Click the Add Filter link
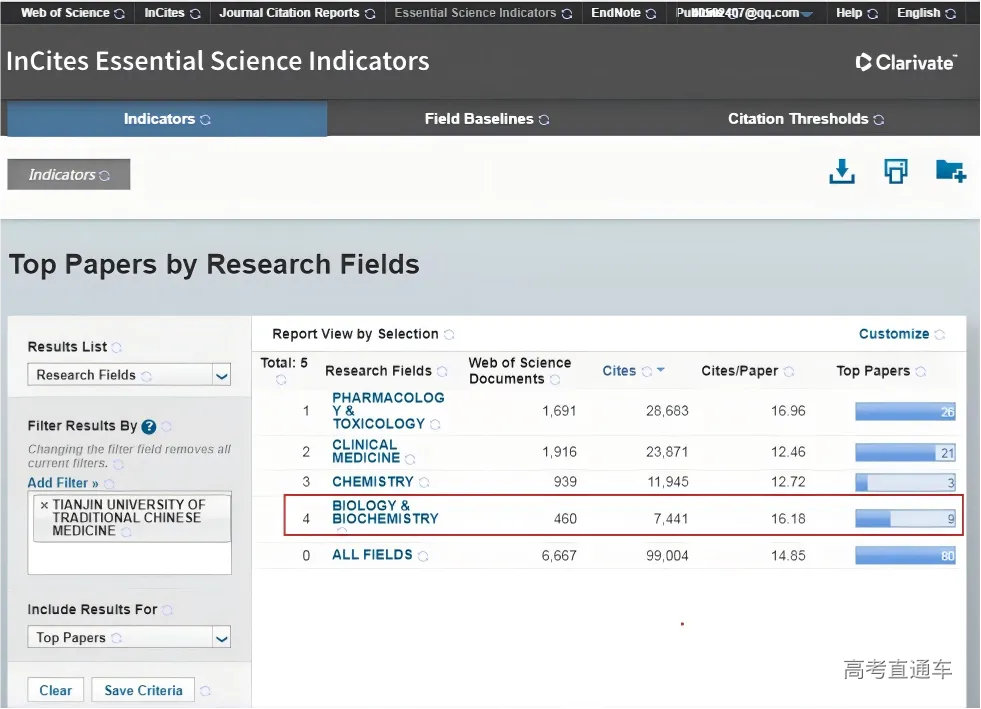This screenshot has height=709, width=981. coord(63,483)
